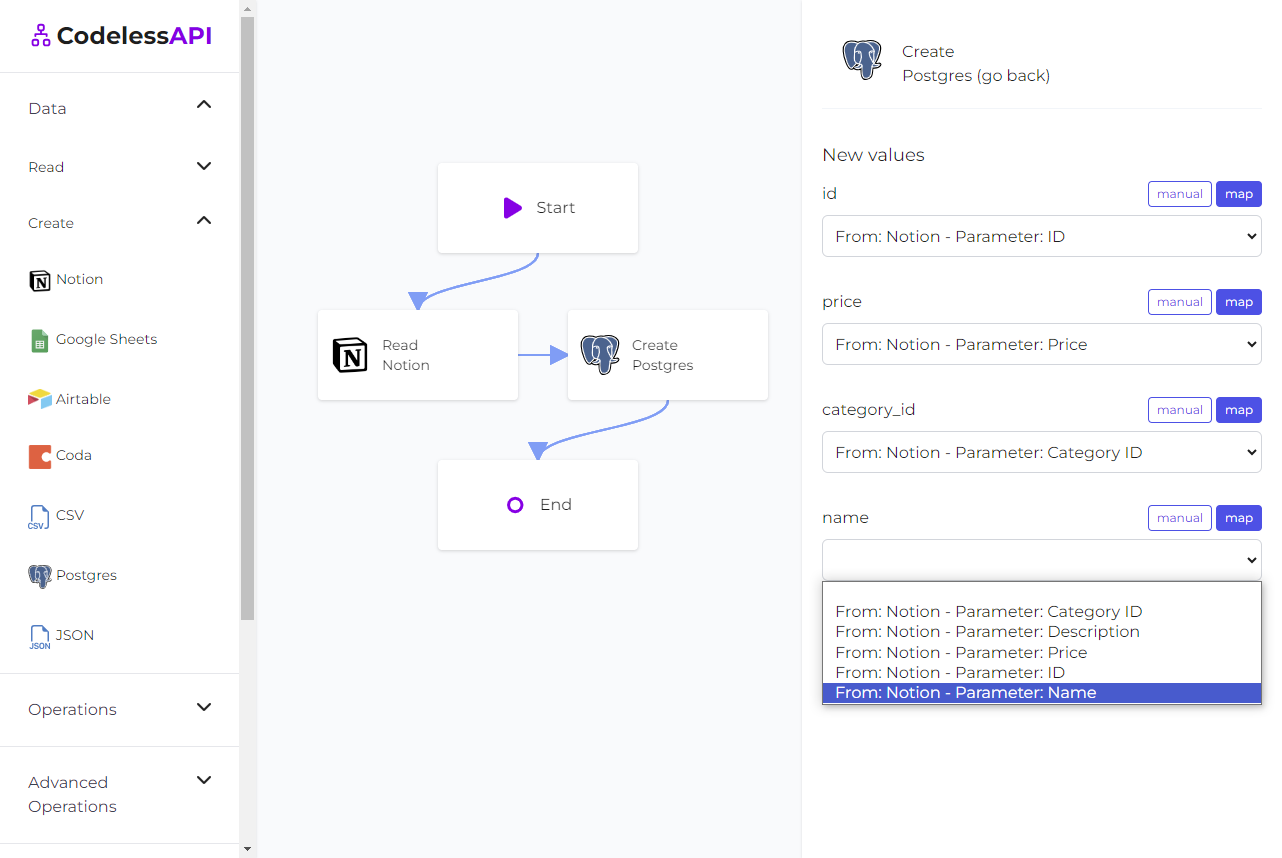Switch category_id field to map mode
Screen dimensions: 1282x858
pyautogui.click(x=1239, y=410)
